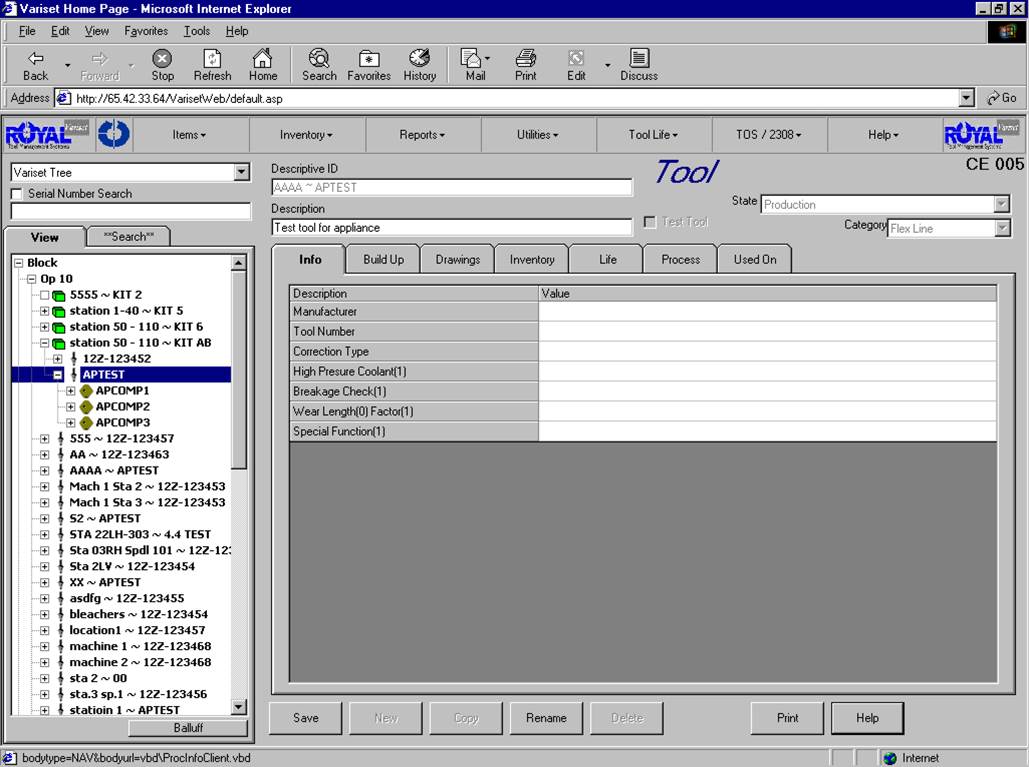The width and height of the screenshot is (1029, 767).
Task: Click the Discuss toolbar icon
Action: [x=639, y=58]
